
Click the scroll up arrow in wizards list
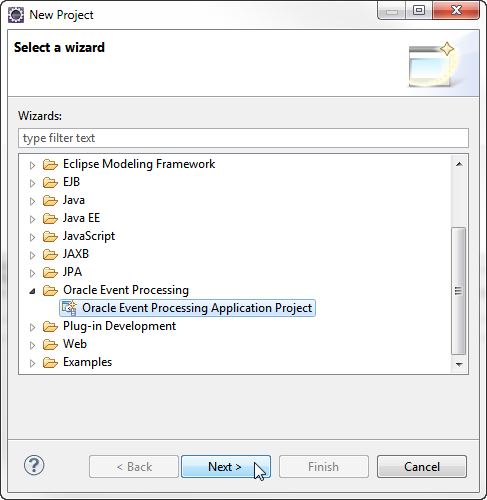point(459,164)
